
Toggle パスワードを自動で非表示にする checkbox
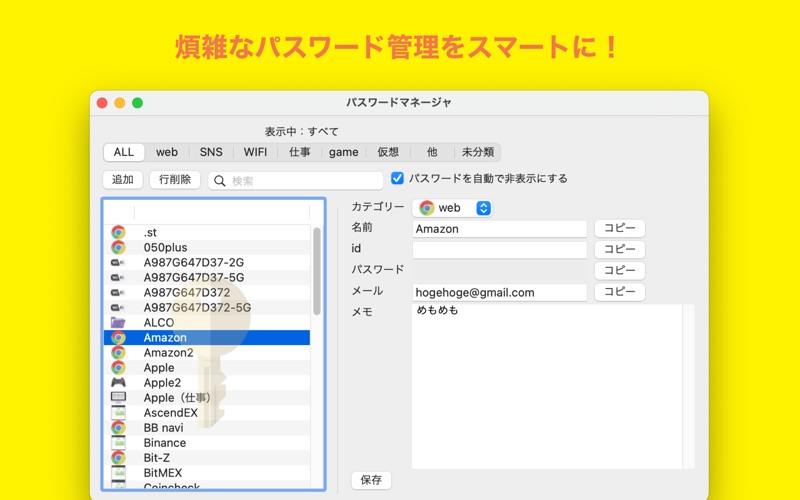click(397, 178)
